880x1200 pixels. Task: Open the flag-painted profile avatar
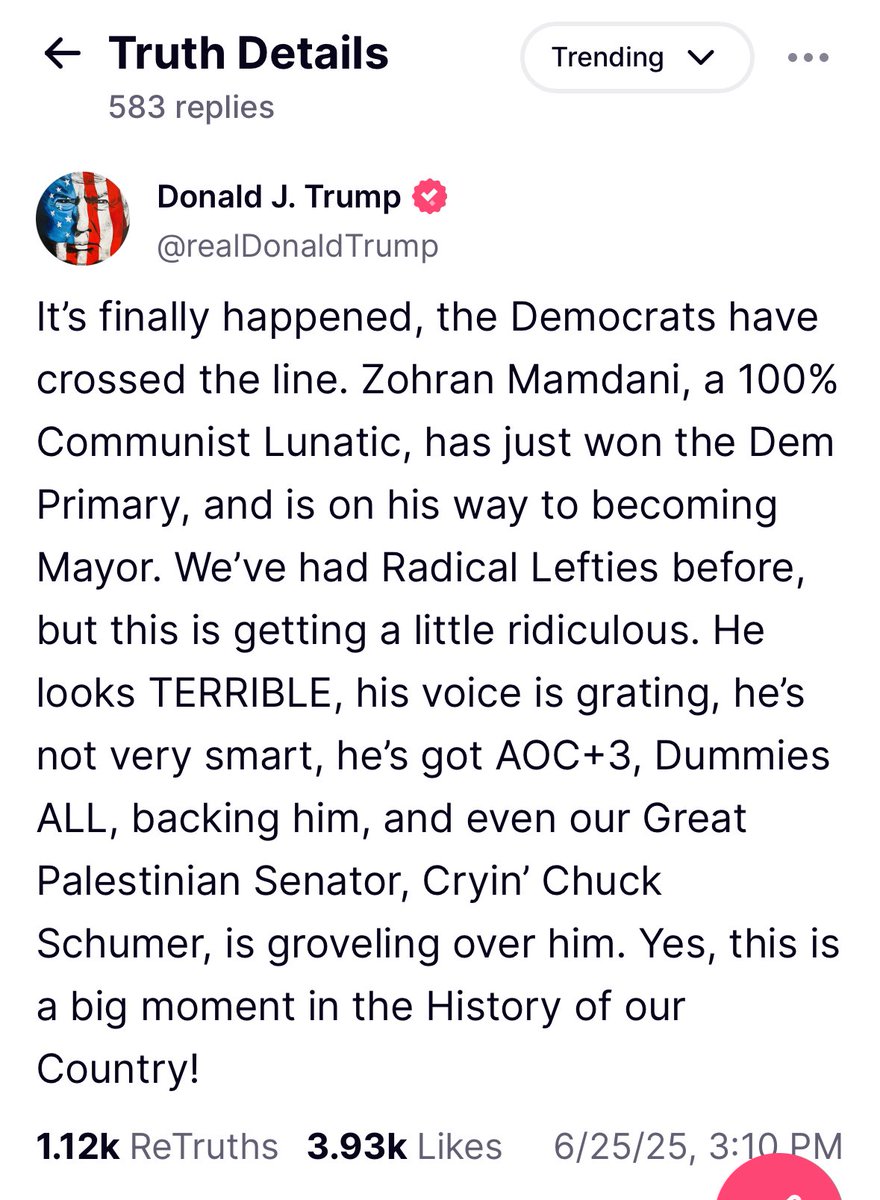pyautogui.click(x=82, y=219)
